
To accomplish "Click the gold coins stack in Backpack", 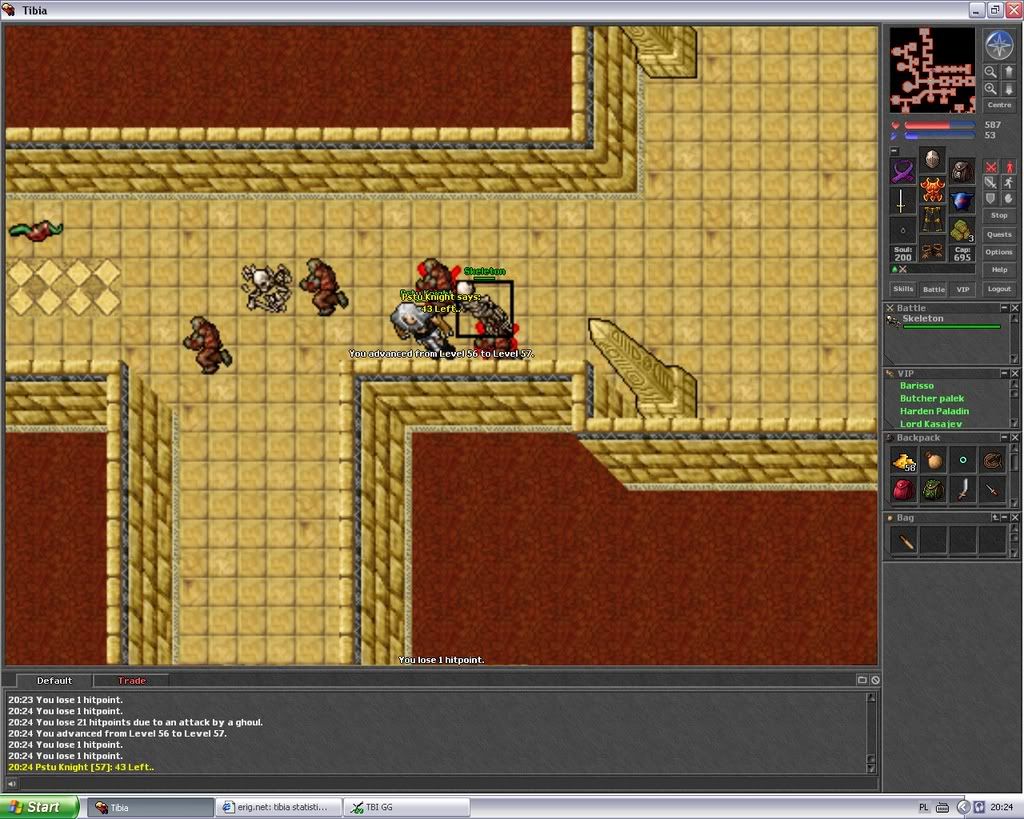I will pos(904,461).
